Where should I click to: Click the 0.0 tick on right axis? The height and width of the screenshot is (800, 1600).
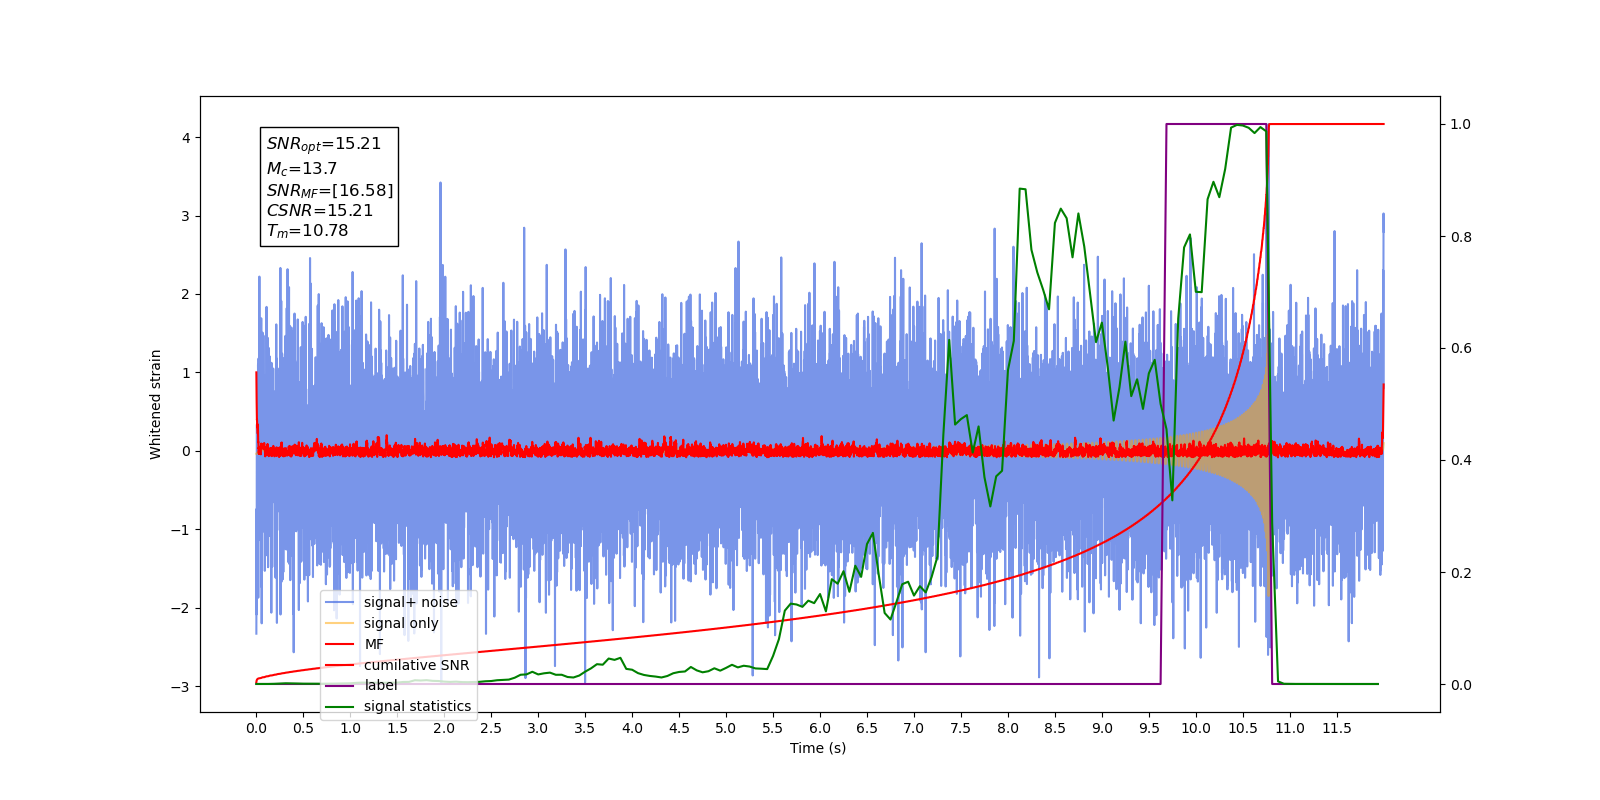(x=1461, y=685)
